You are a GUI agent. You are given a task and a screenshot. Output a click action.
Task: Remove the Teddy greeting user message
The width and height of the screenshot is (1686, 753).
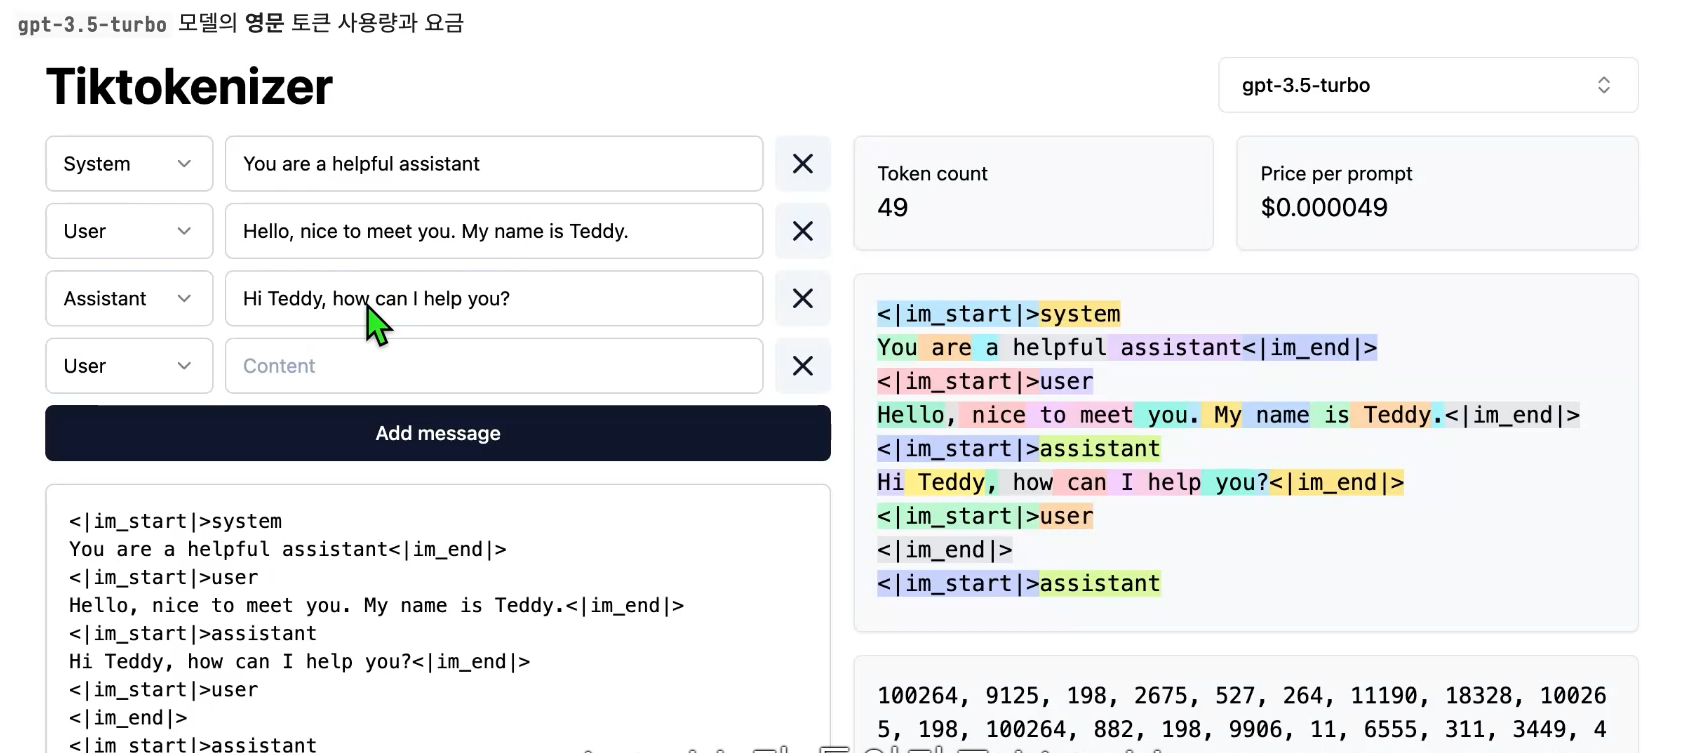tap(803, 231)
